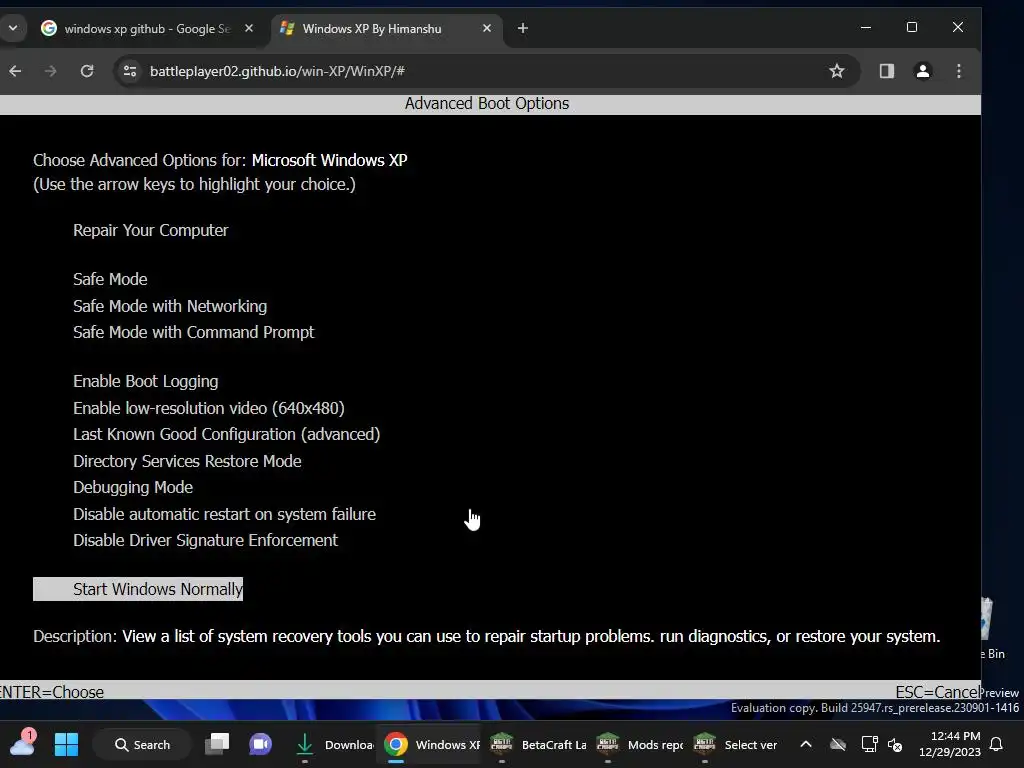The height and width of the screenshot is (768, 1024).
Task: Close the Windows XP By Himanshu tab
Action: tap(487, 28)
